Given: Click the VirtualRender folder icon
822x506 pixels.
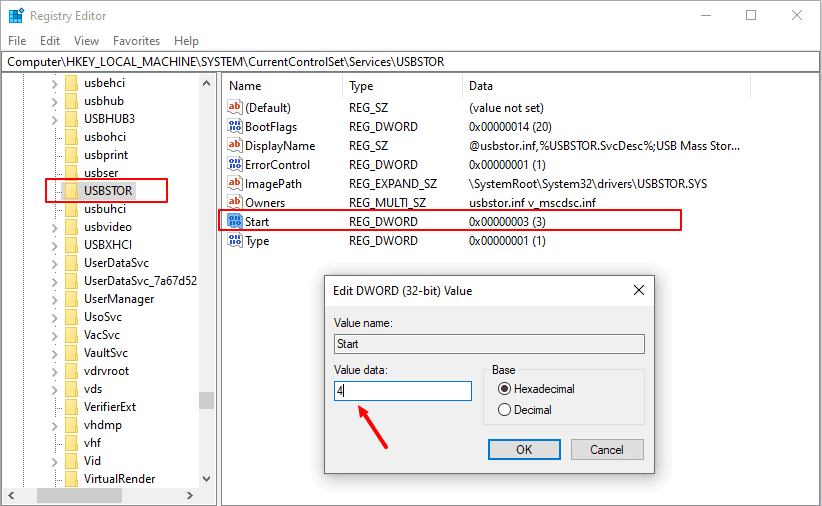Looking at the screenshot, I should (x=71, y=478).
